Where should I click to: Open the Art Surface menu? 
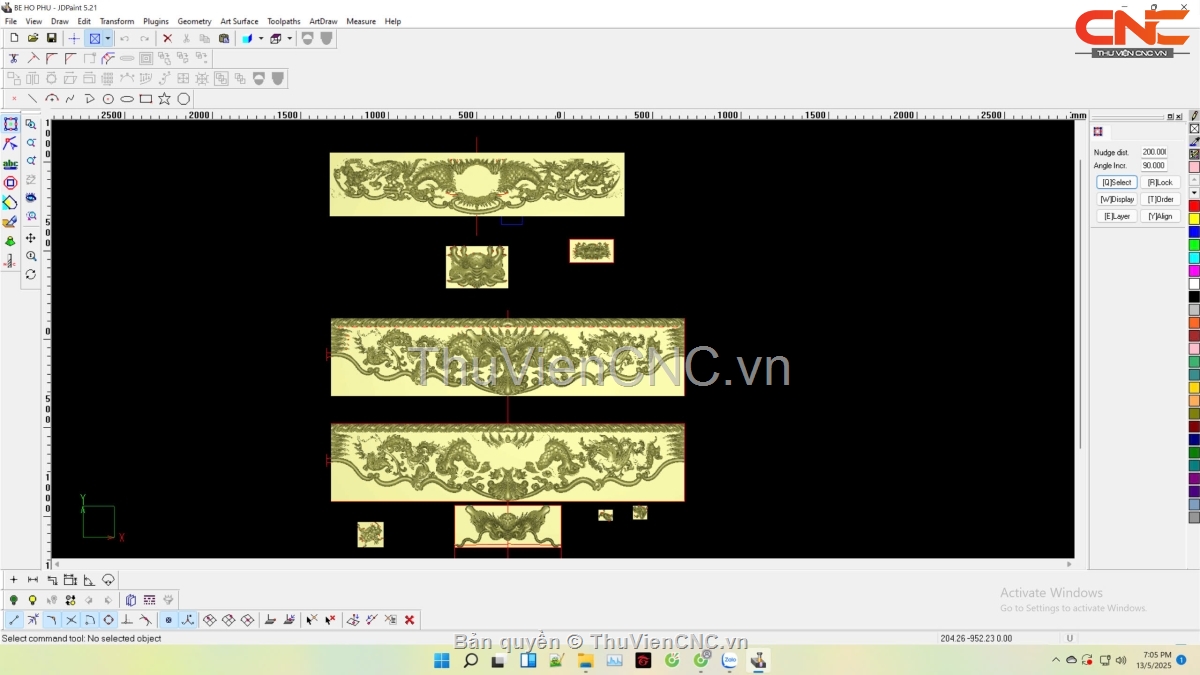pyautogui.click(x=239, y=21)
